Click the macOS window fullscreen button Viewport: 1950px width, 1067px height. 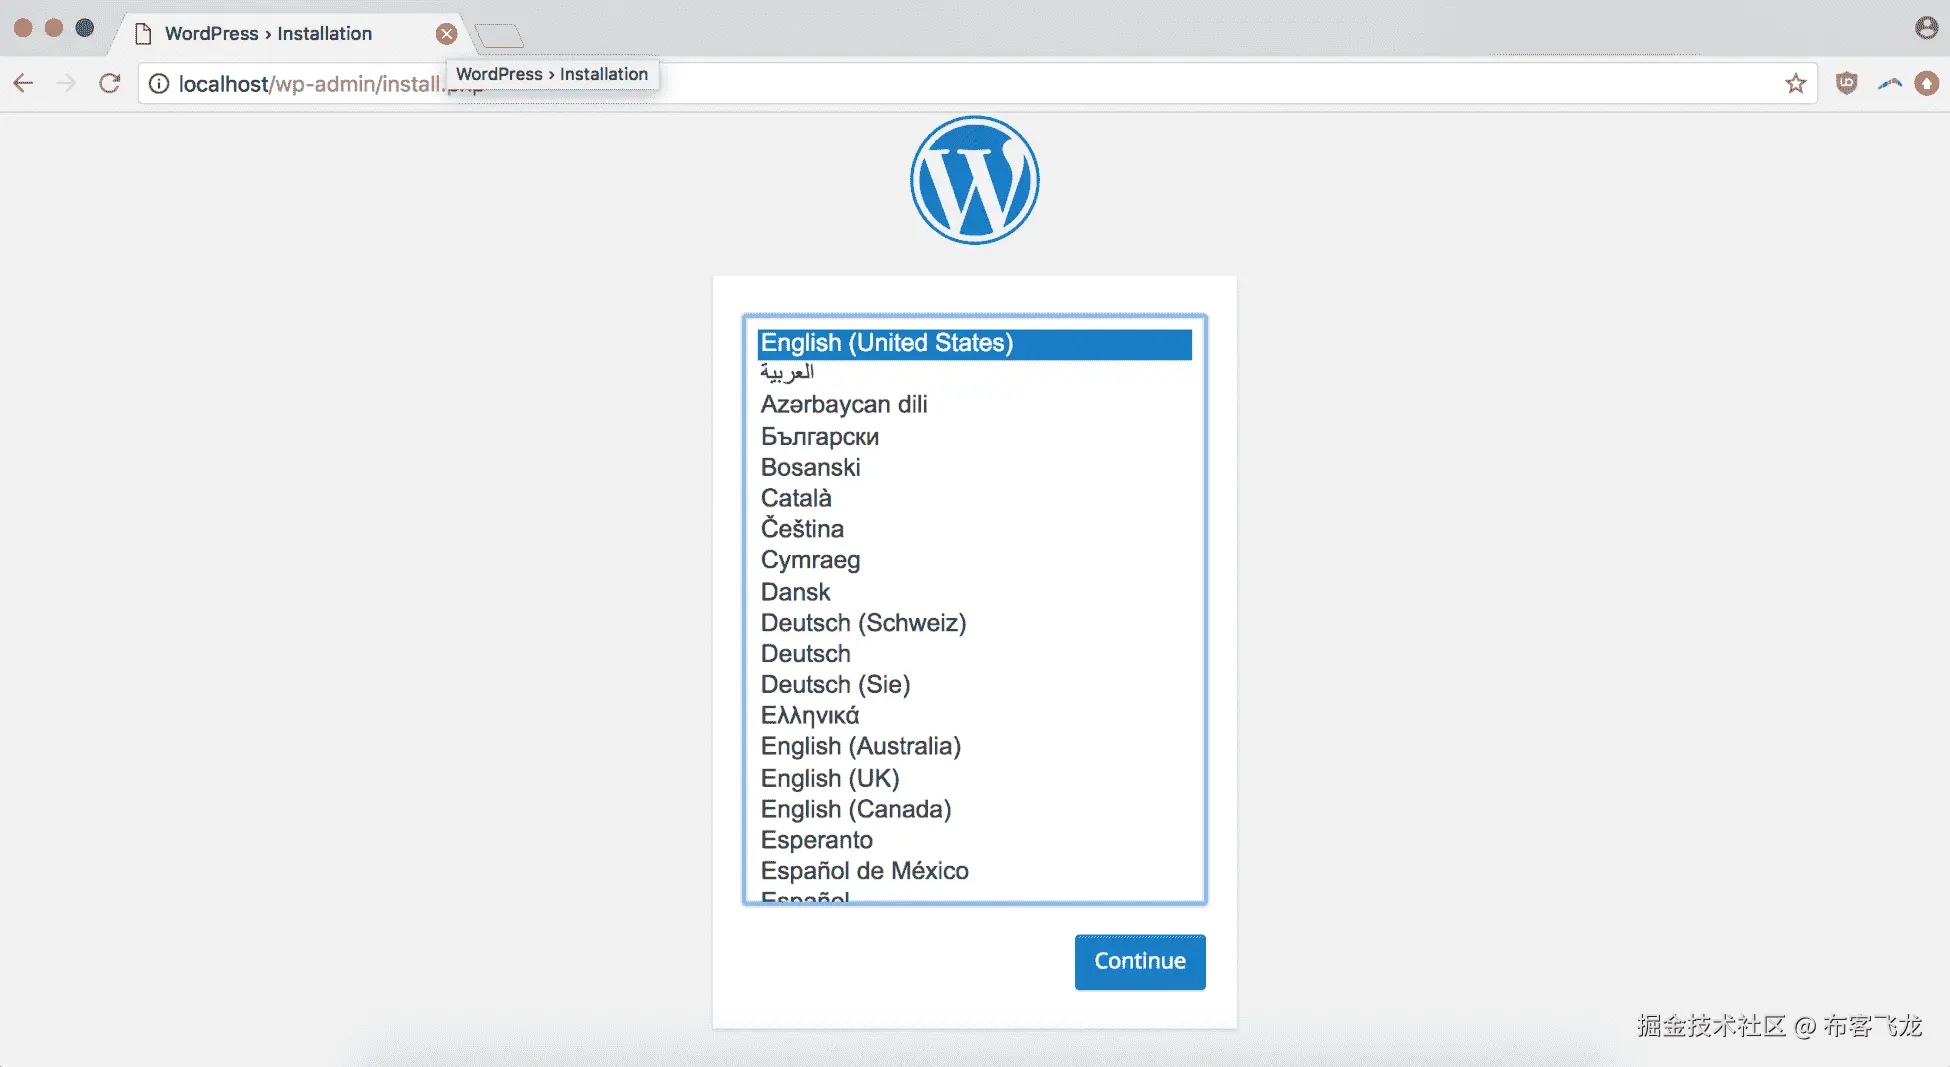point(85,28)
